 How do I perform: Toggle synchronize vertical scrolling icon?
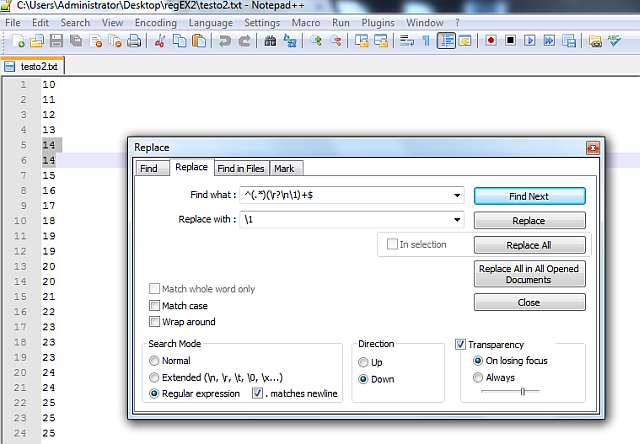[x=361, y=41]
